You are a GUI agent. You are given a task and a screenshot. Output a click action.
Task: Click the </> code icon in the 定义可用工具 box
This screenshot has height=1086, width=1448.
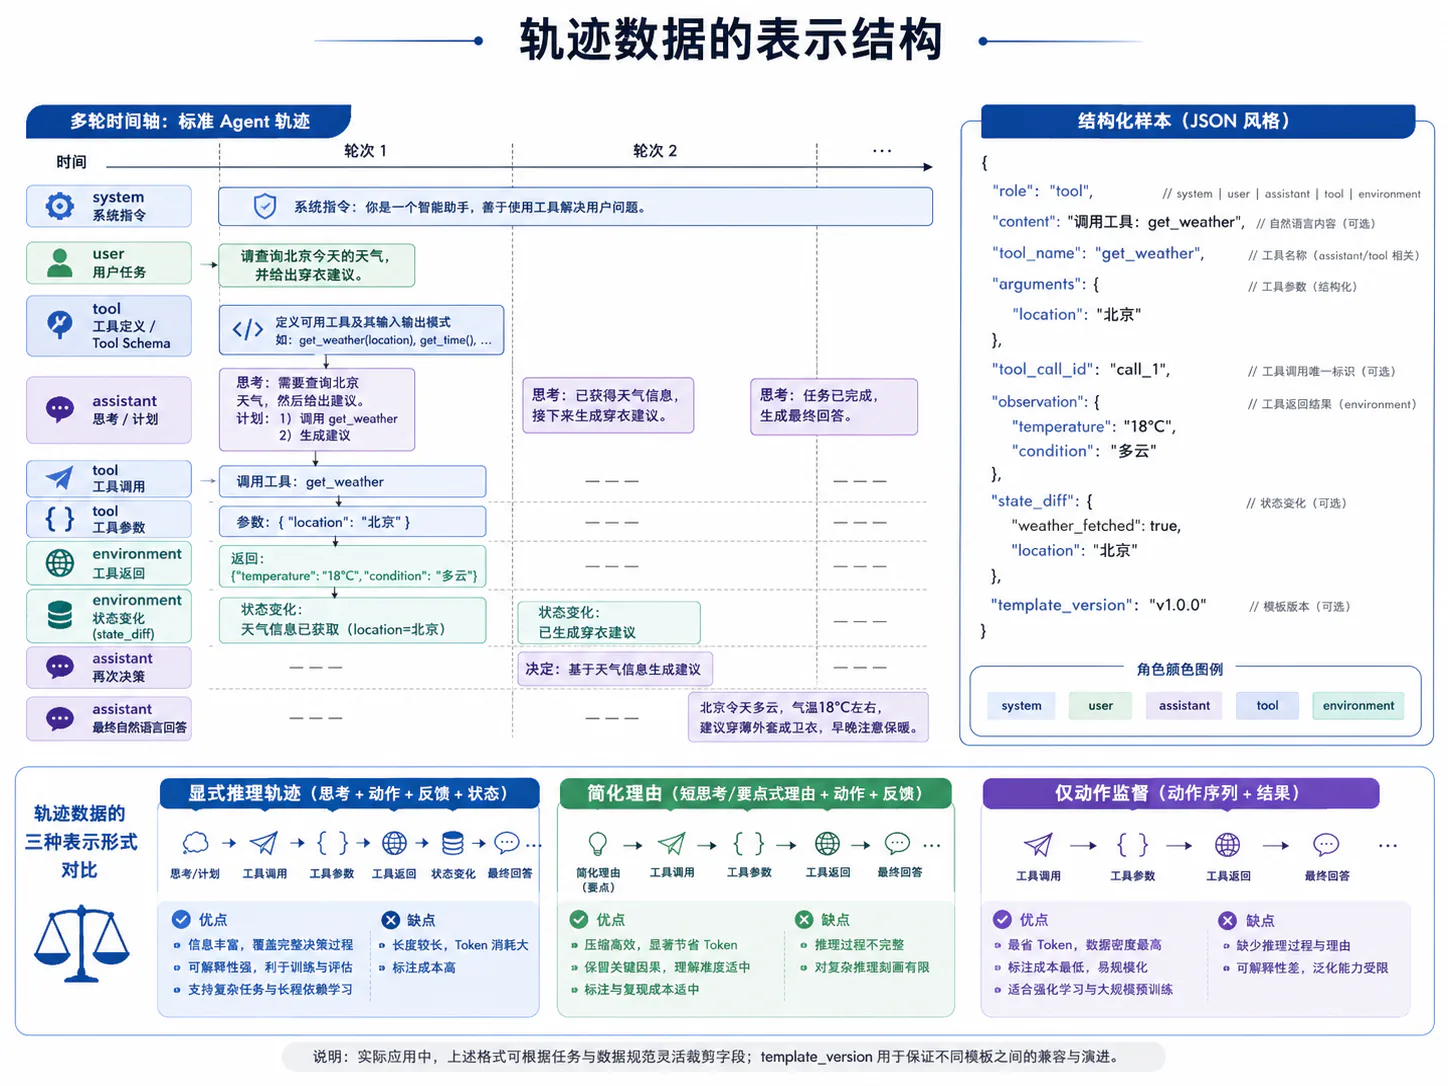[248, 330]
